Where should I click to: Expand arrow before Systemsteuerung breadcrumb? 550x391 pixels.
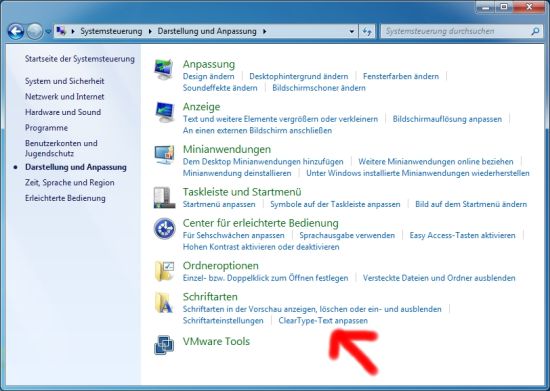[x=73, y=31]
